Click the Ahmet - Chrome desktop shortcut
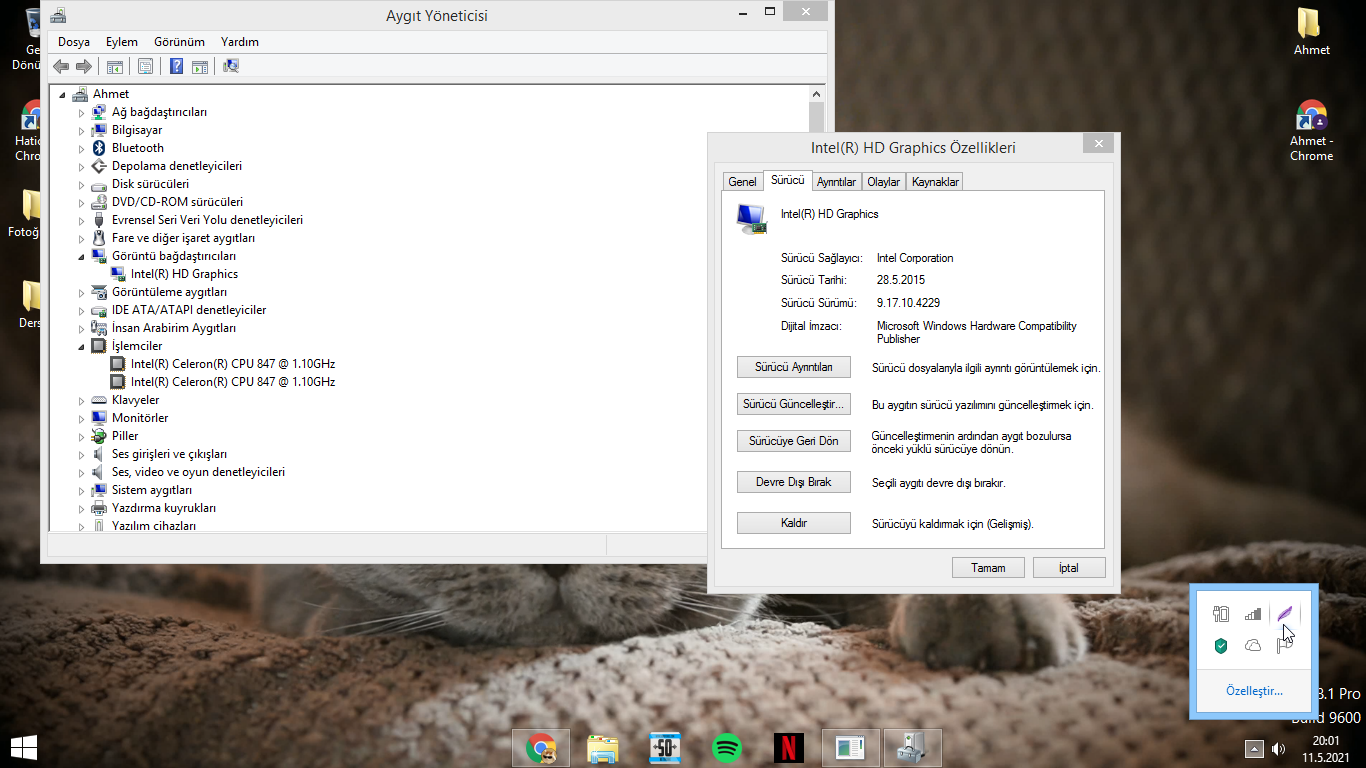Viewport: 1366px width, 768px height. (1311, 130)
